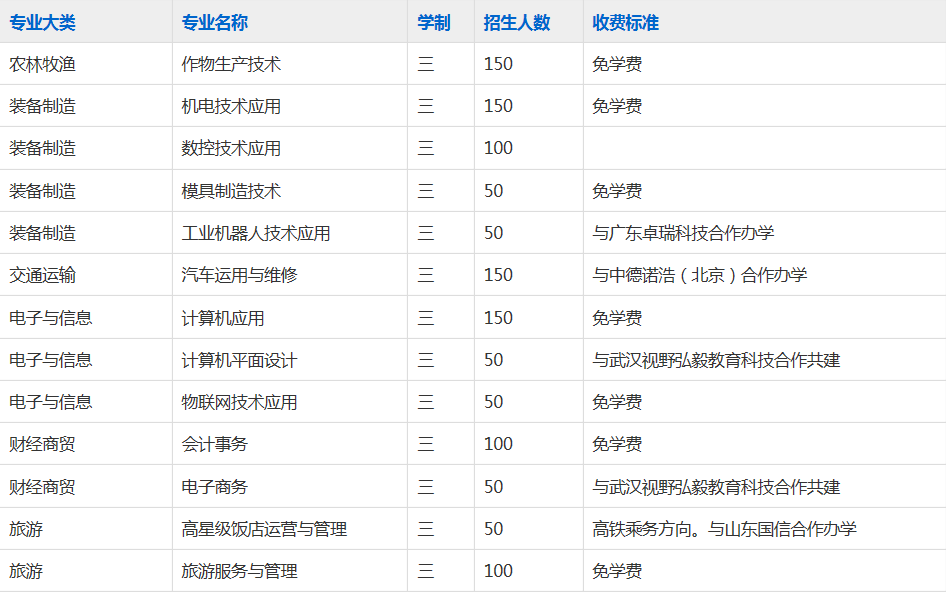Select the 工业机器人技术应用 cell
The width and height of the screenshot is (946, 592).
click(290, 233)
